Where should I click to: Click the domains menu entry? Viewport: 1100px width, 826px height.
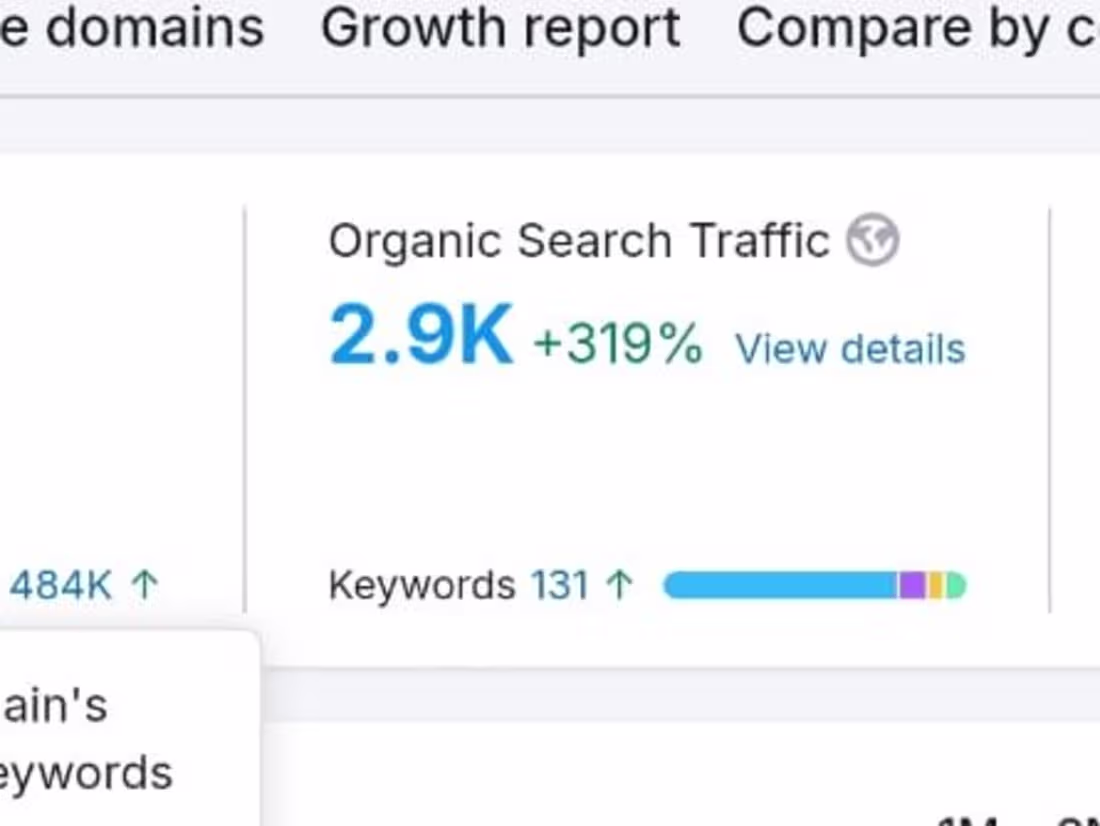(131, 30)
